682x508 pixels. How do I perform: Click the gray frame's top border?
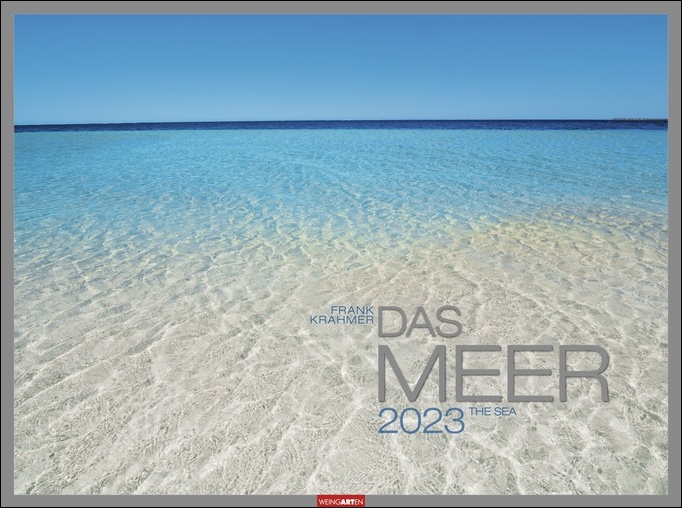tap(340, 7)
